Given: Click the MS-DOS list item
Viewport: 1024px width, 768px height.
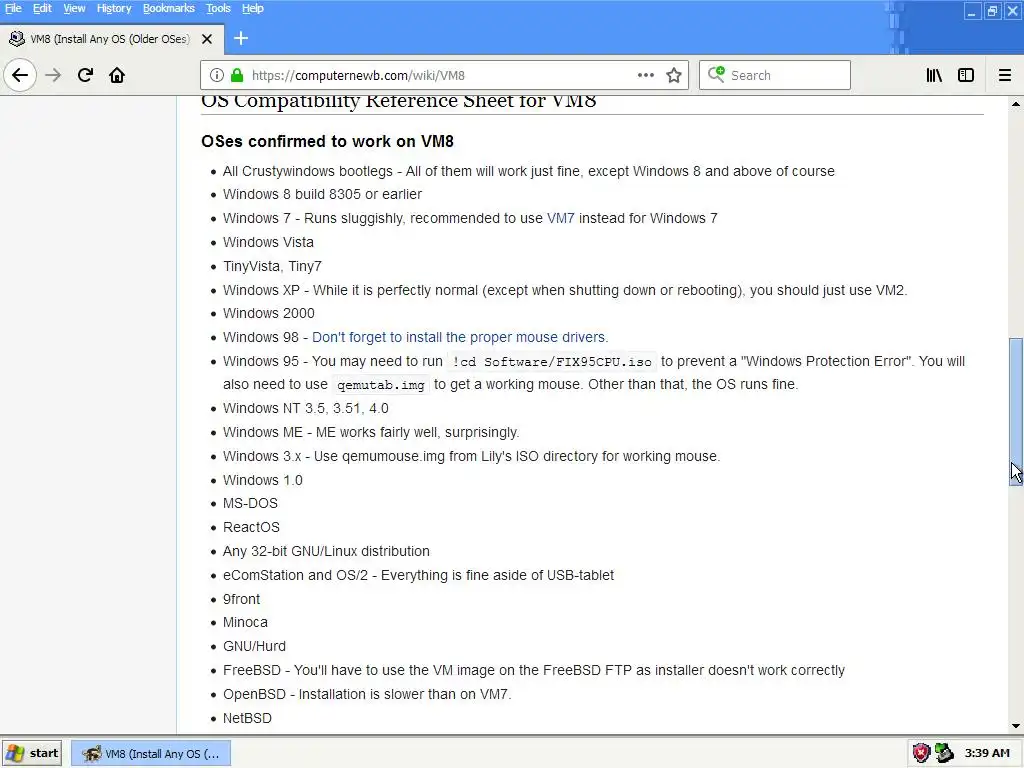Looking at the screenshot, I should 250,504.
